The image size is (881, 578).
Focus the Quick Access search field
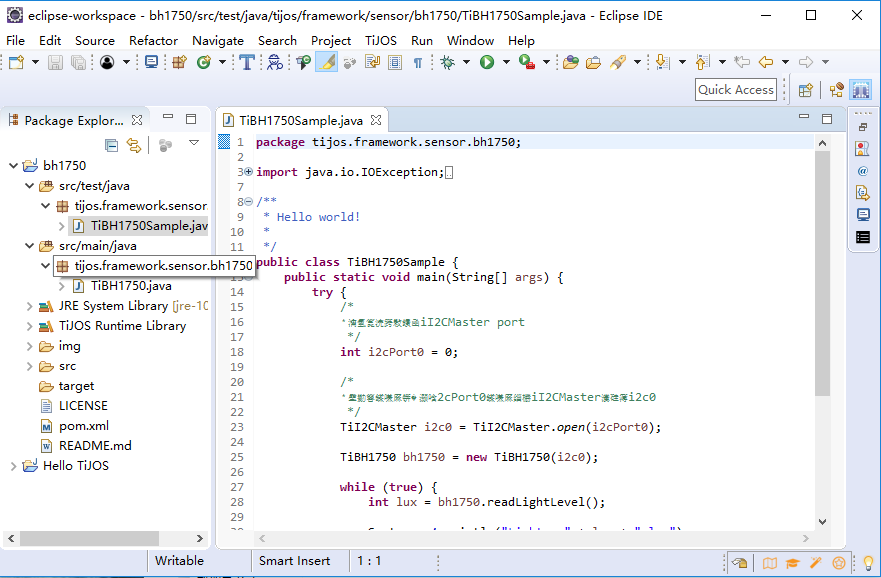click(x=735, y=90)
